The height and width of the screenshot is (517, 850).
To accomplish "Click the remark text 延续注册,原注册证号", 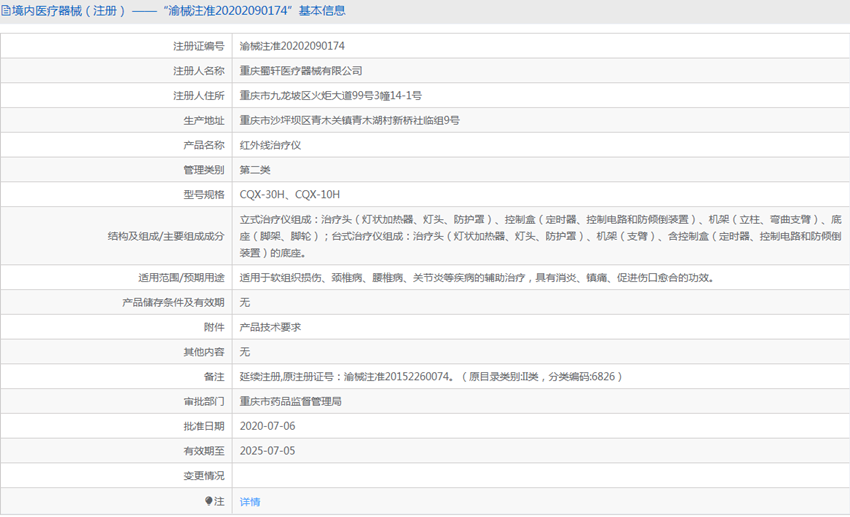I will [431, 377].
